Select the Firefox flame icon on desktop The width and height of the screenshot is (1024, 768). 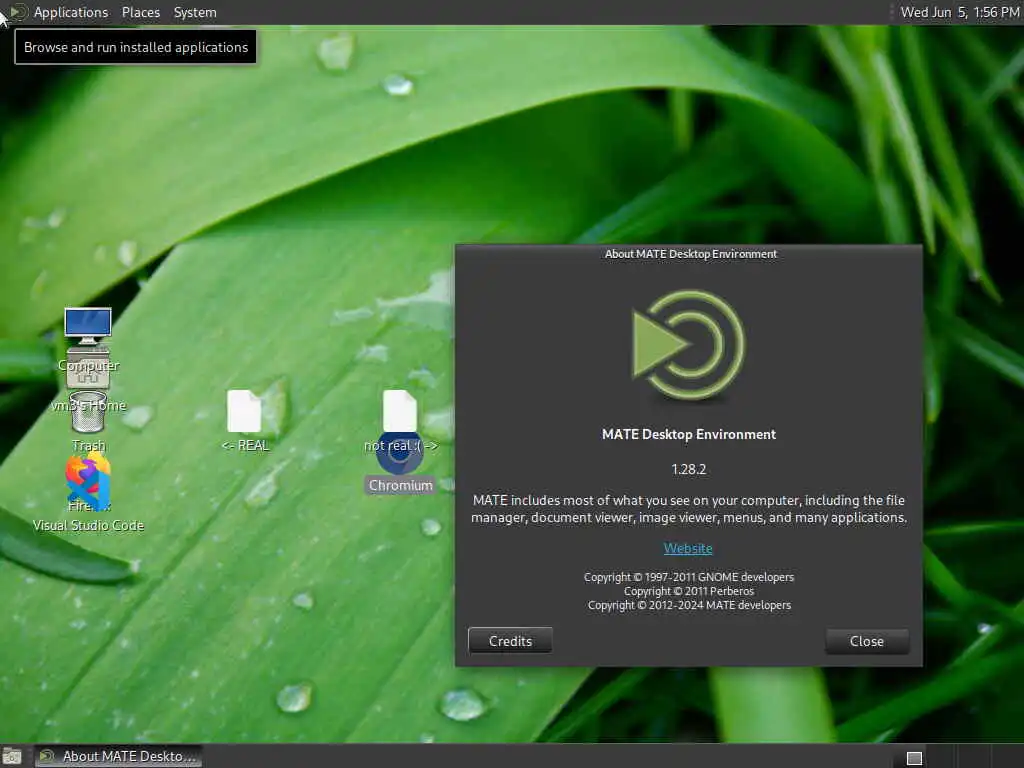pyautogui.click(x=88, y=475)
